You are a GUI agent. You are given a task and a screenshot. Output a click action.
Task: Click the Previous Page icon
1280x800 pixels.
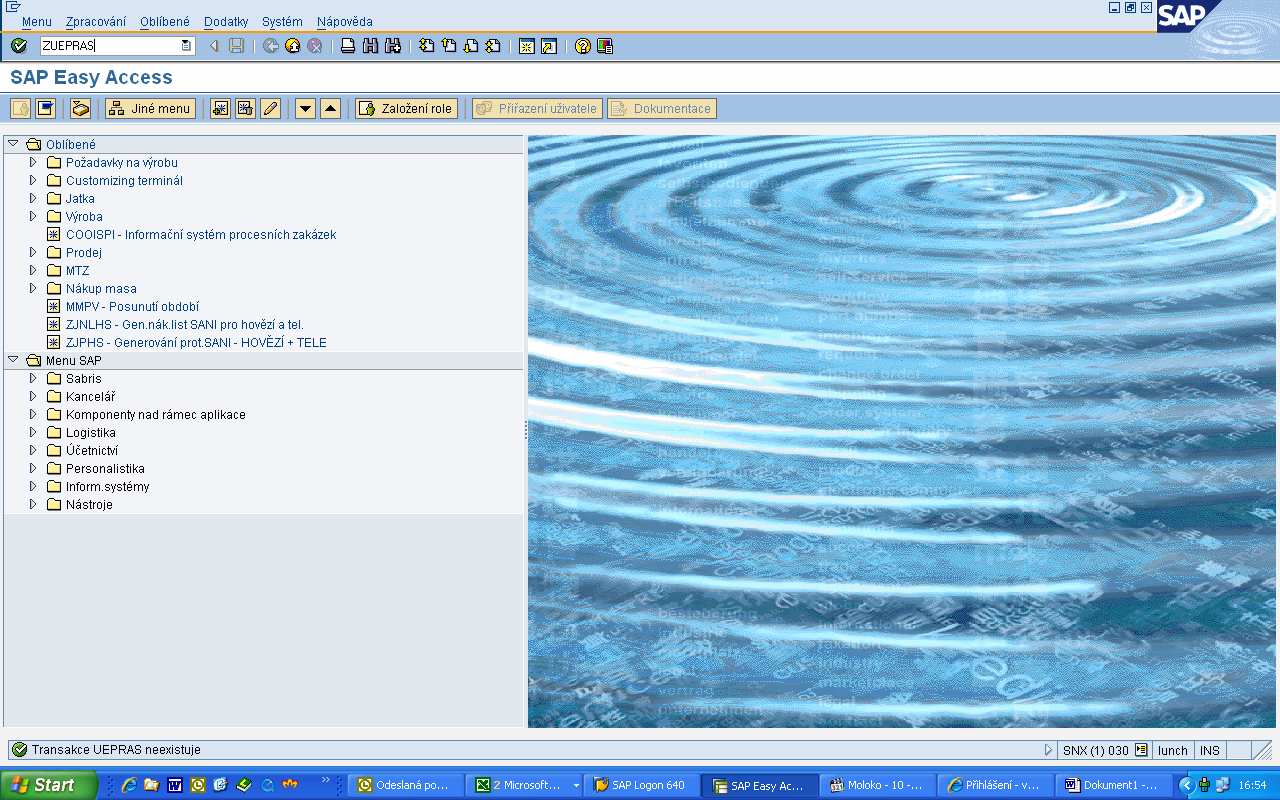coord(449,46)
